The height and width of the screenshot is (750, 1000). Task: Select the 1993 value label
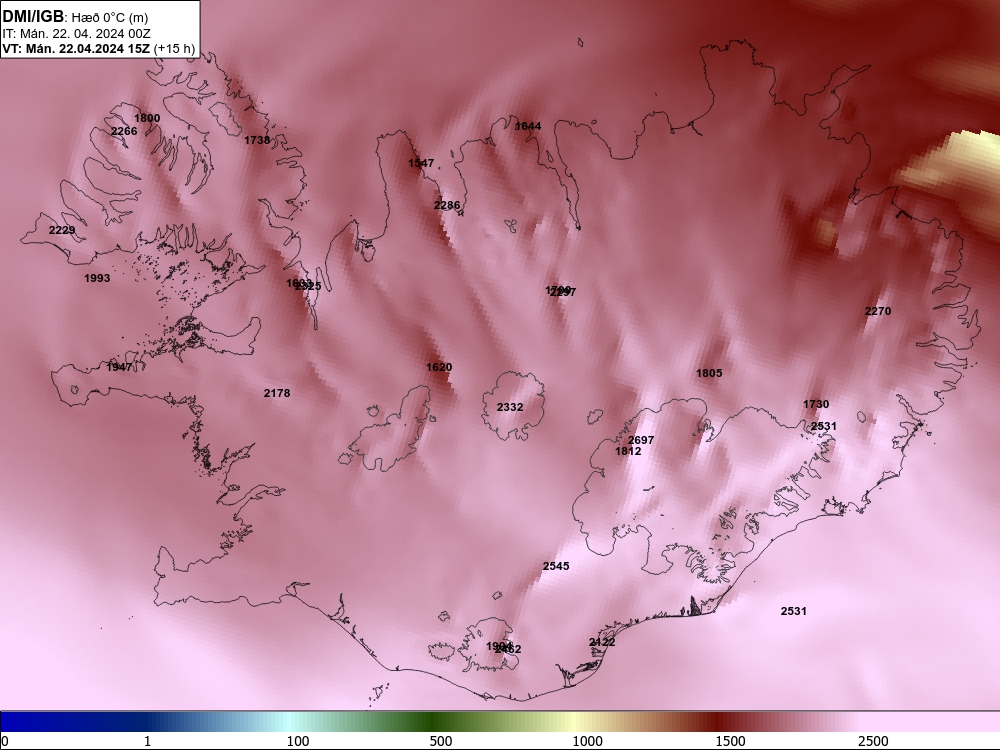[97, 278]
